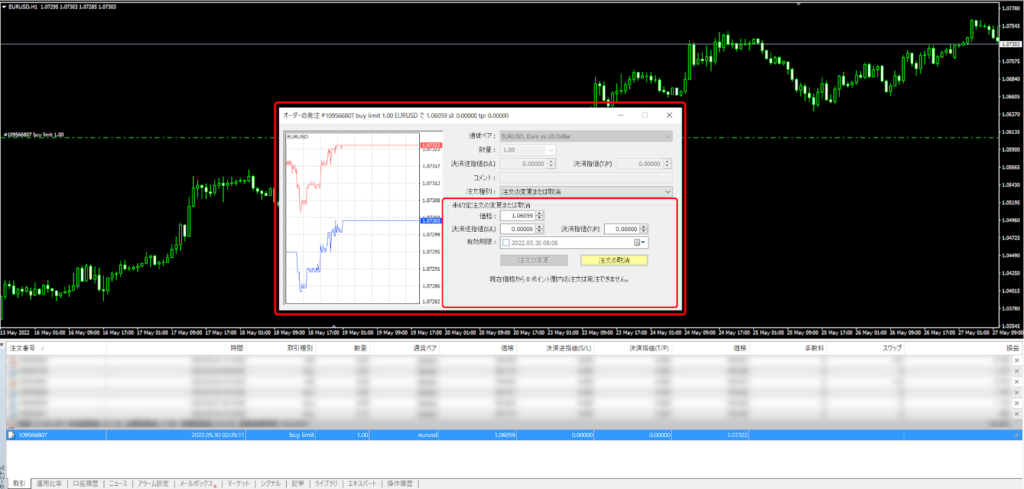Open the エキスパート tab
Viewport: 1024px width, 489px height.
pyautogui.click(x=362, y=484)
